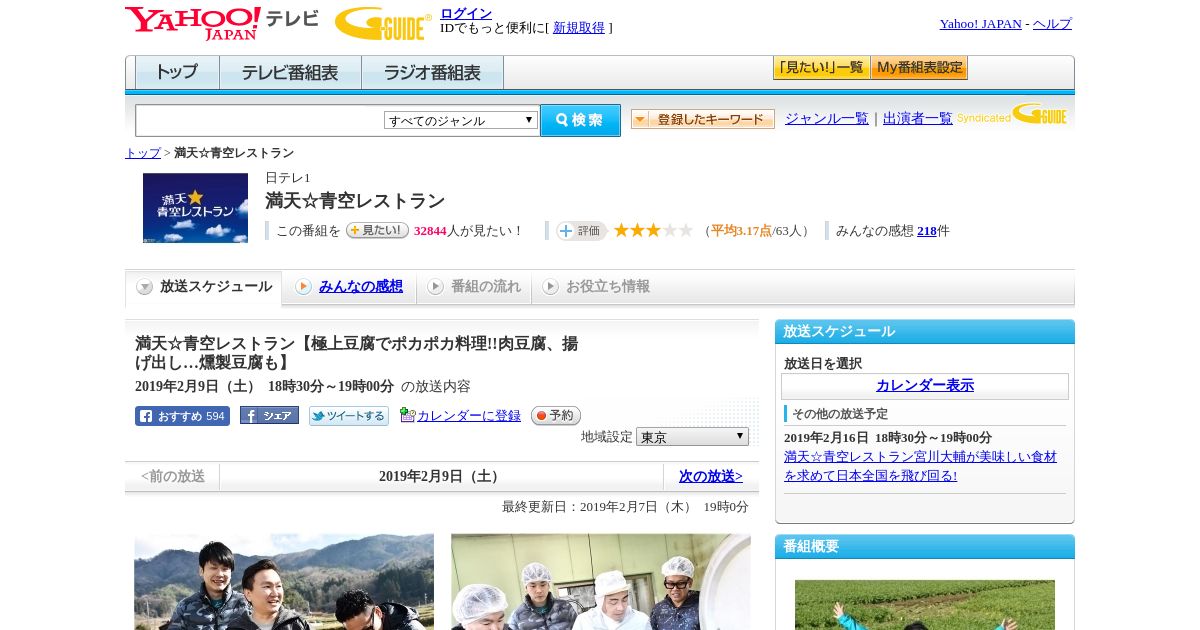This screenshot has width=1200, height=630.
Task: Click the 見たい! plus button
Action: (377, 230)
